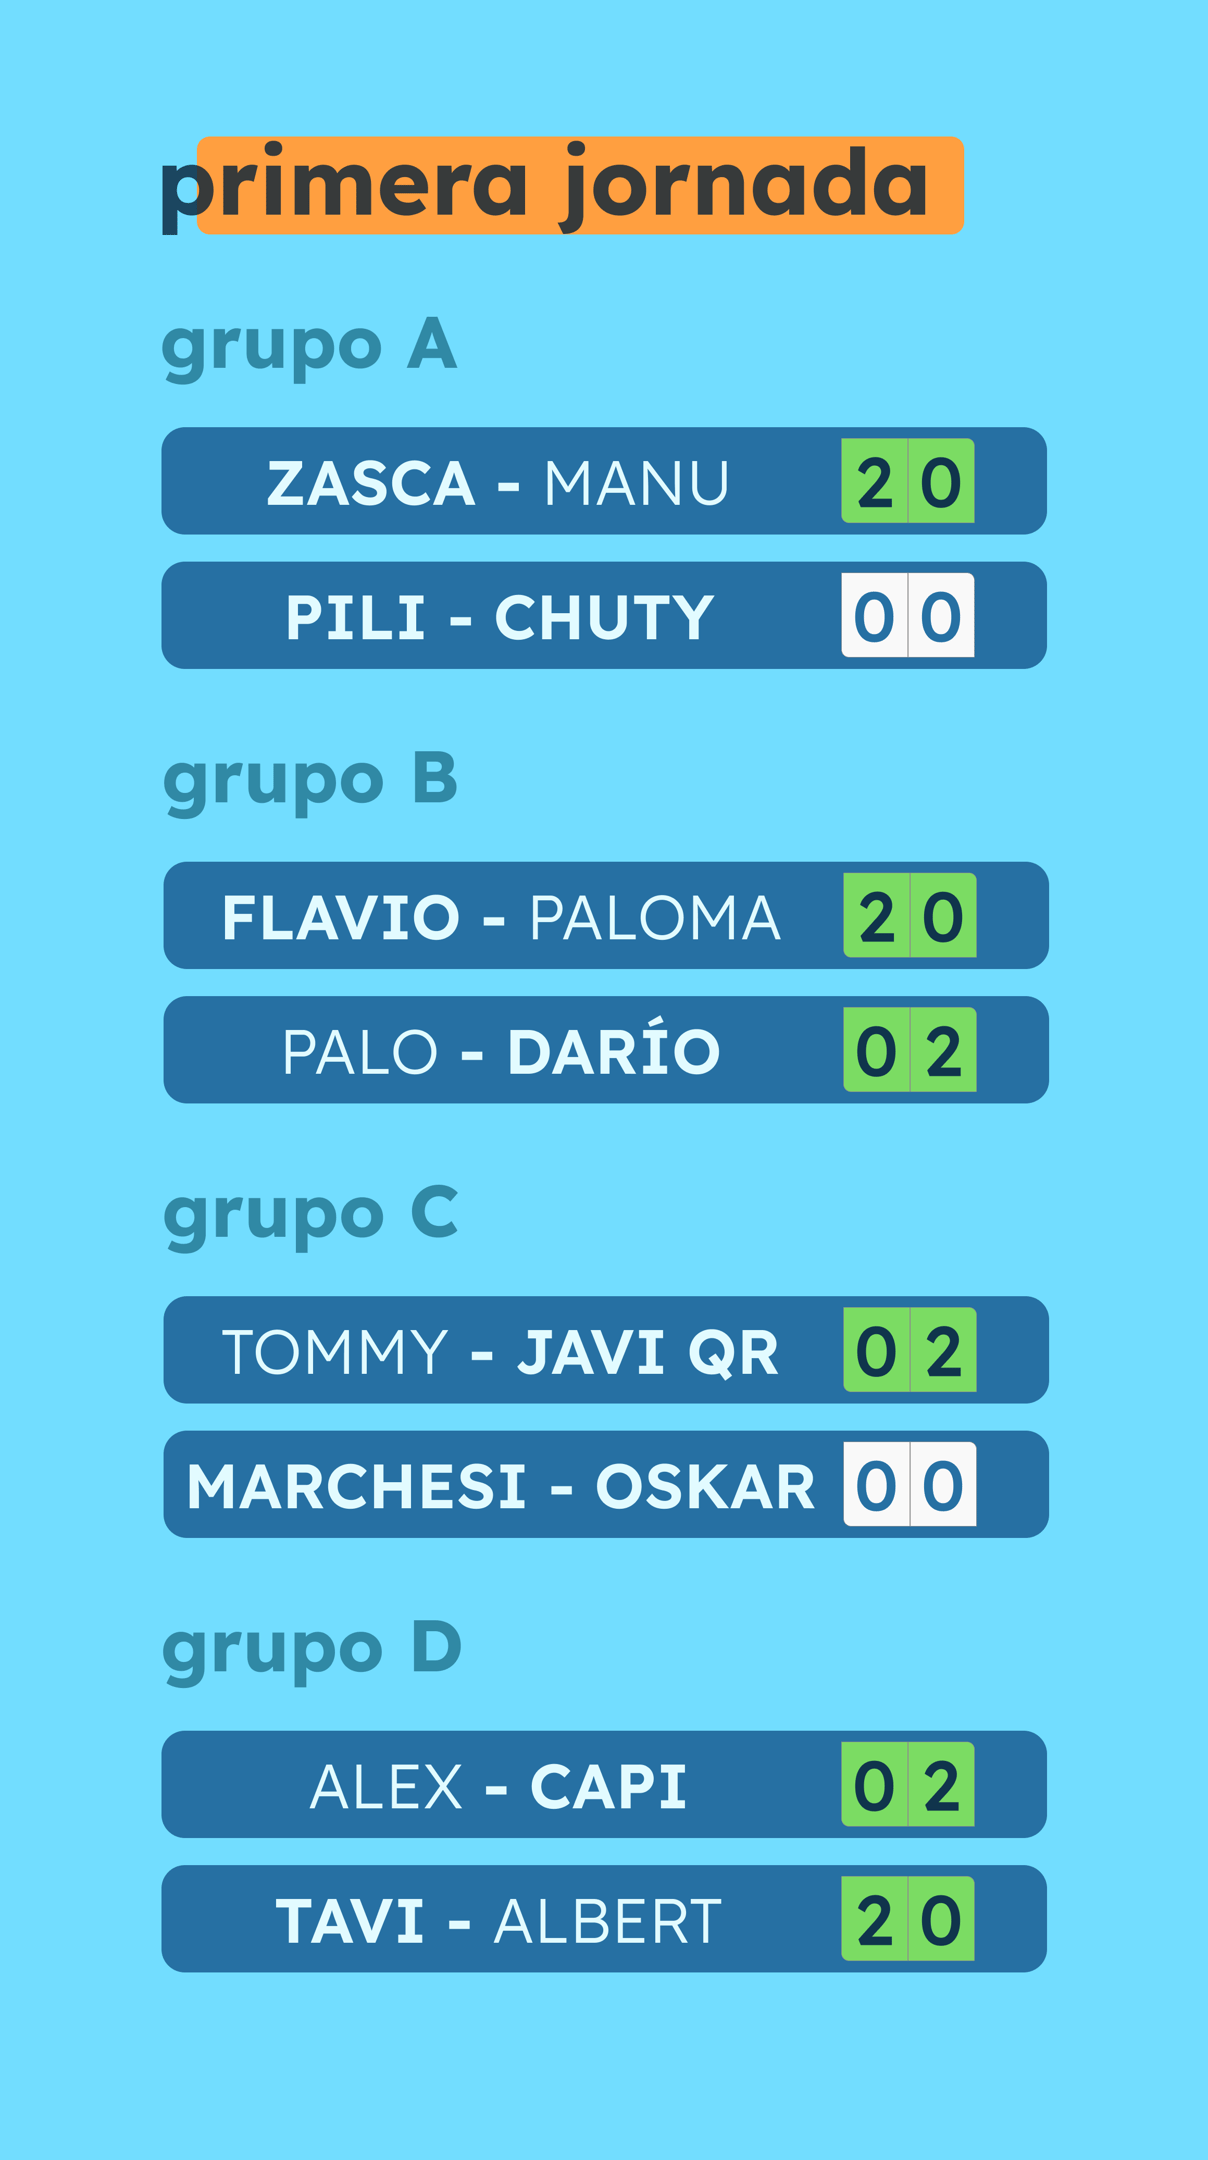Open the MARCHESI - OSKAR match row

(x=606, y=1484)
